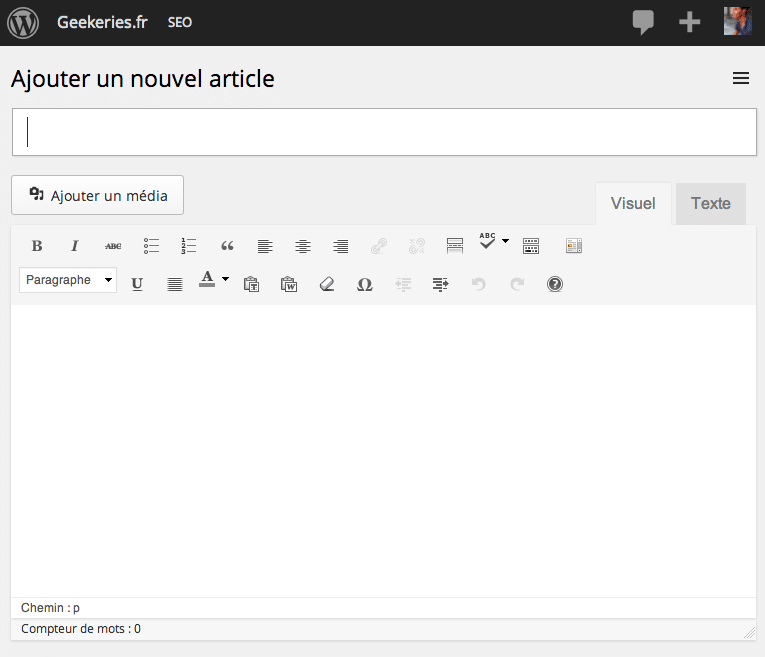Align text left
Screen dimensions: 765x657
coord(265,246)
